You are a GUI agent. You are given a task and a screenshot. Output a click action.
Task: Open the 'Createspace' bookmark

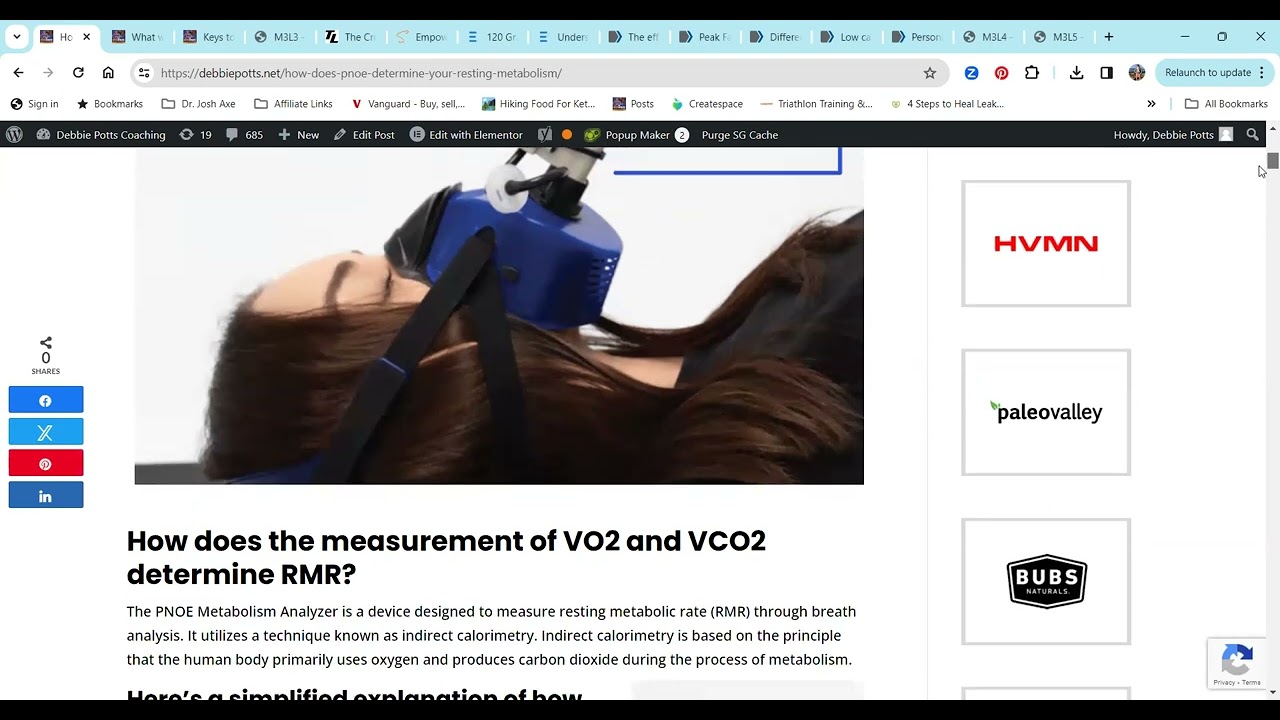(x=707, y=104)
